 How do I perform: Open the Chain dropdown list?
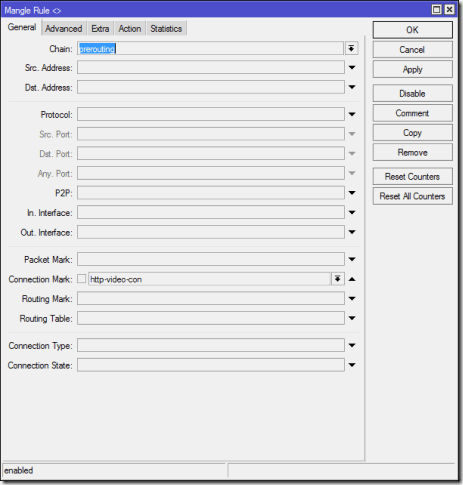point(351,49)
